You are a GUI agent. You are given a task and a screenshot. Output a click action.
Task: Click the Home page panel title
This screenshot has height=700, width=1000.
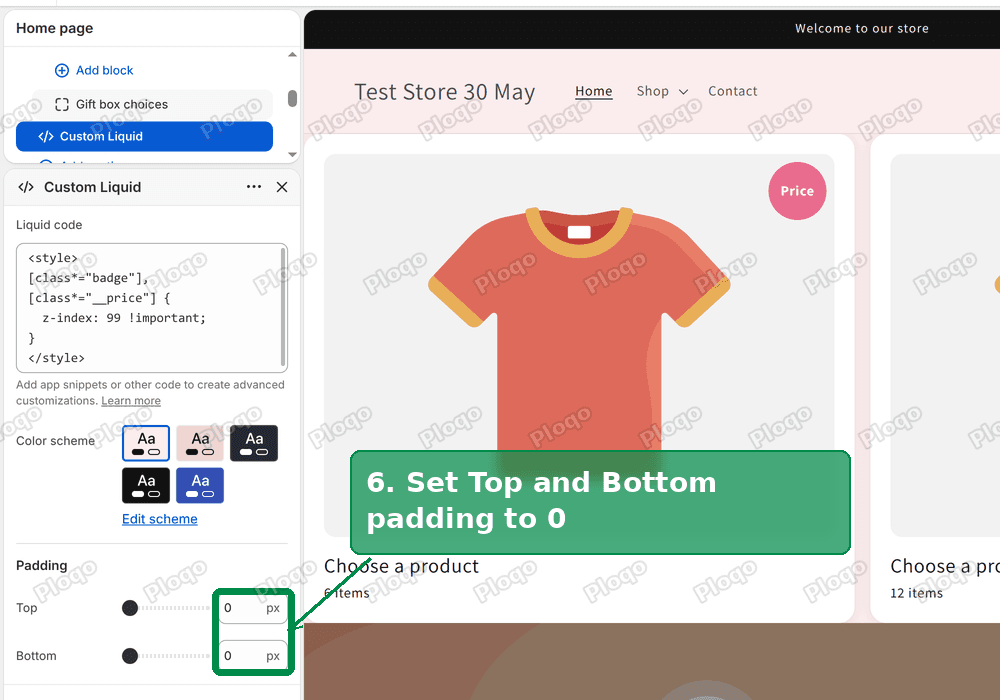tap(55, 28)
